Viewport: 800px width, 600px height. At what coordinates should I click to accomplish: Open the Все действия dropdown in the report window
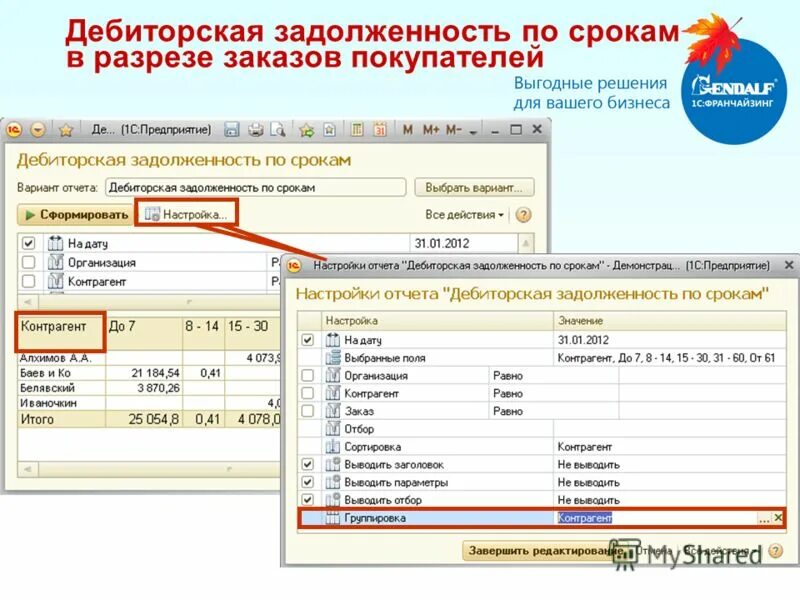pyautogui.click(x=464, y=215)
